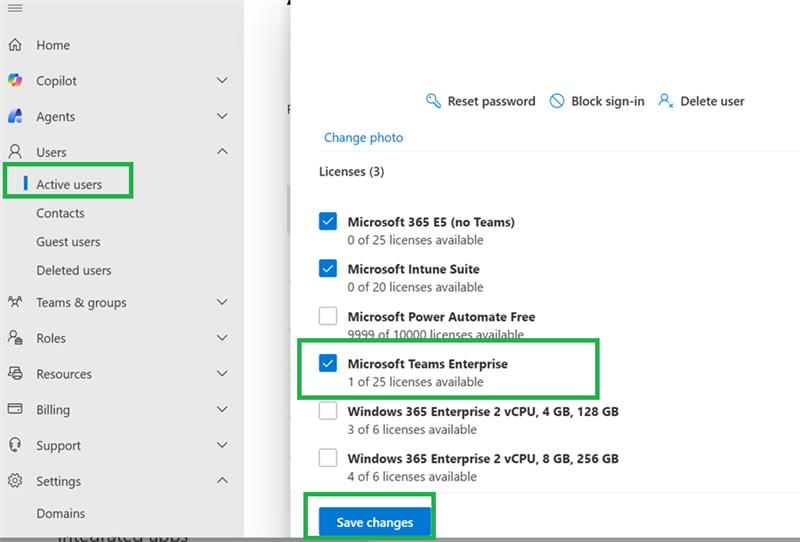The height and width of the screenshot is (542, 800).
Task: Open Guest users page
Action: pyautogui.click(x=68, y=241)
